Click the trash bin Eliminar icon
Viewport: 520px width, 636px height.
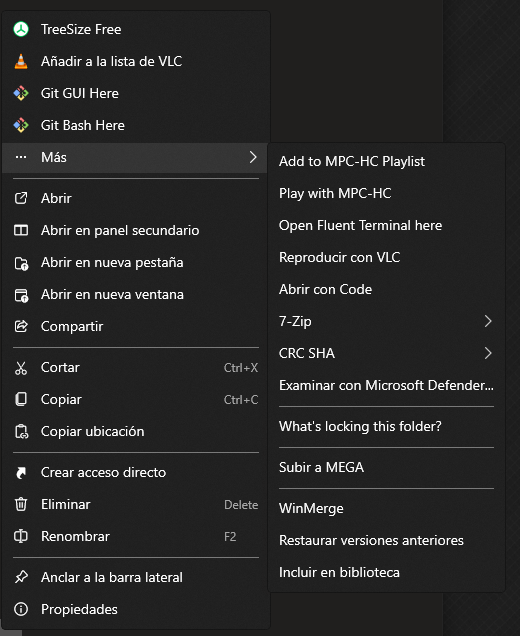[x=21, y=505]
